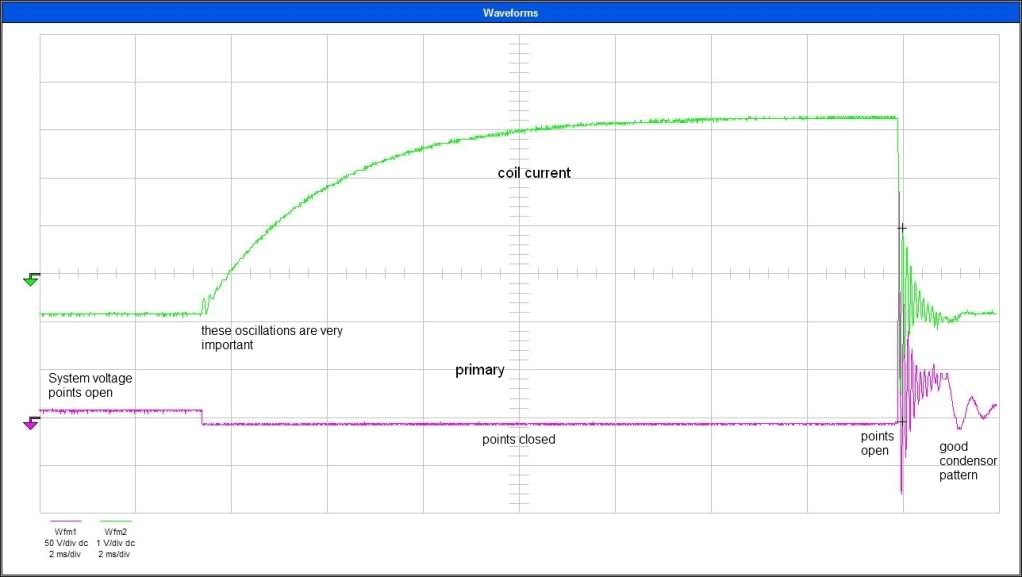Click the green Wfm2 ground level marker
Screen dimensions: 1022x577
pyautogui.click(x=31, y=280)
